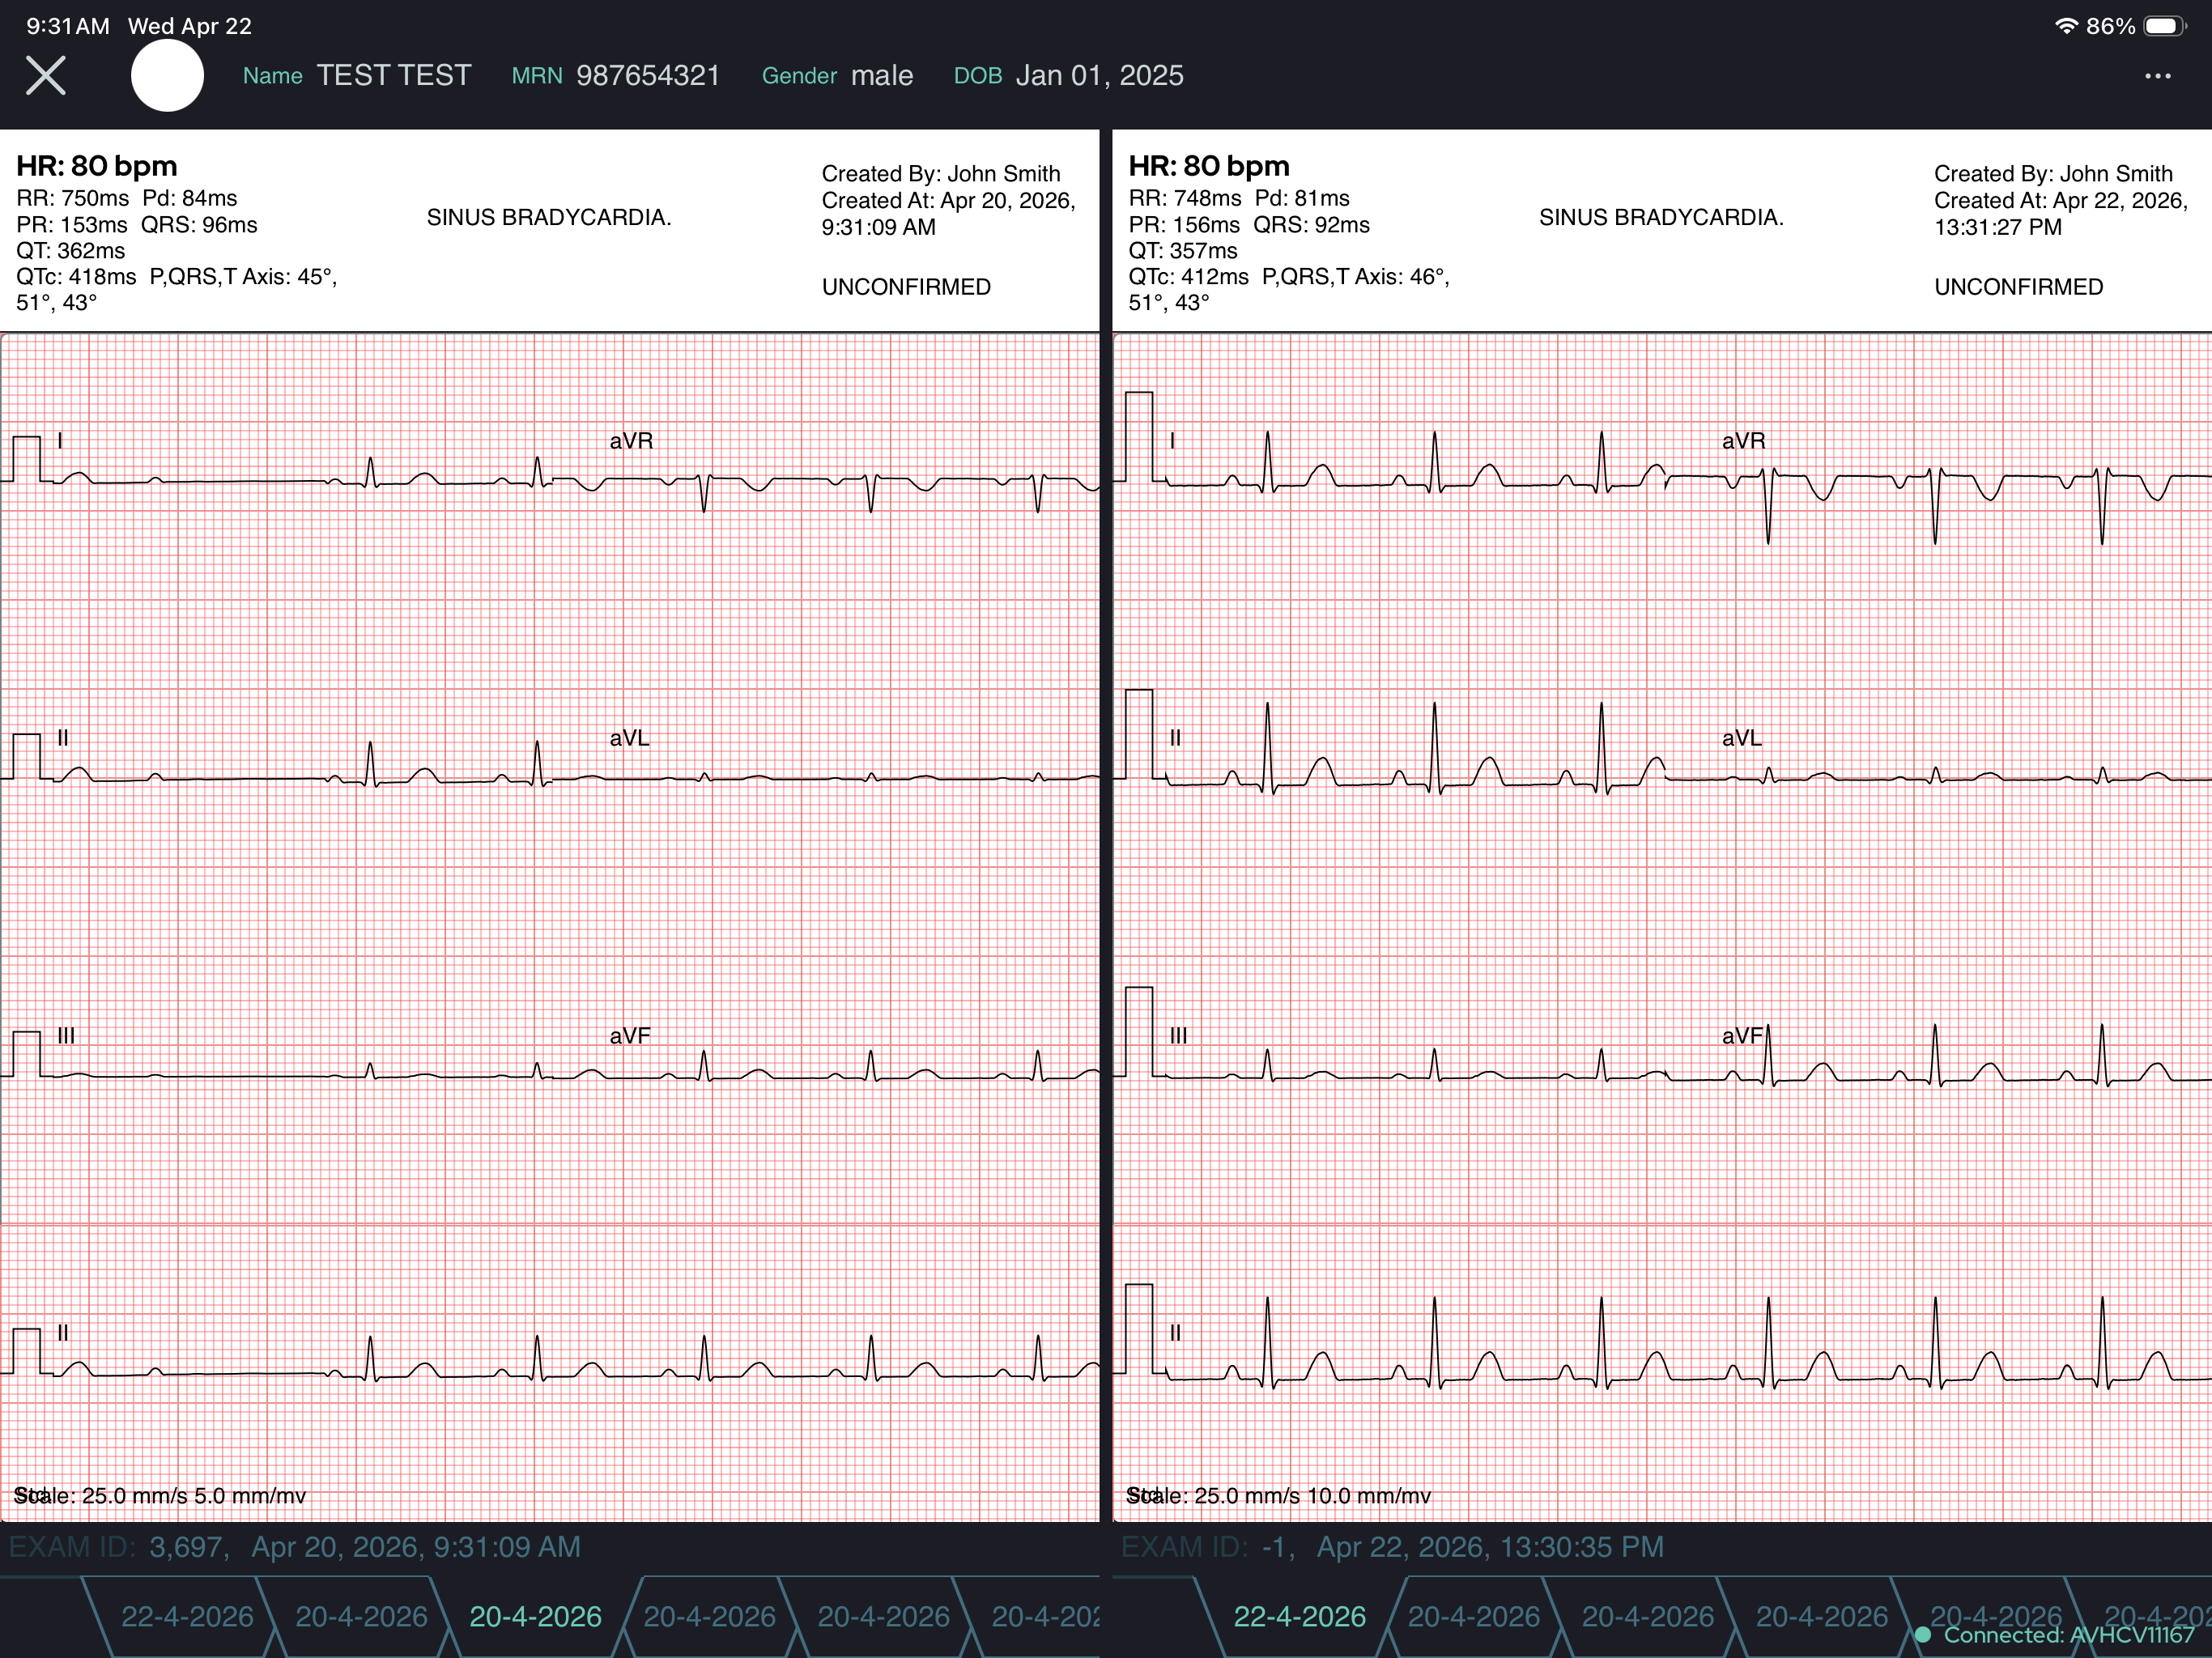The image size is (2212, 1658).
Task: Close the ECG comparison view with X
Action: click(45, 76)
